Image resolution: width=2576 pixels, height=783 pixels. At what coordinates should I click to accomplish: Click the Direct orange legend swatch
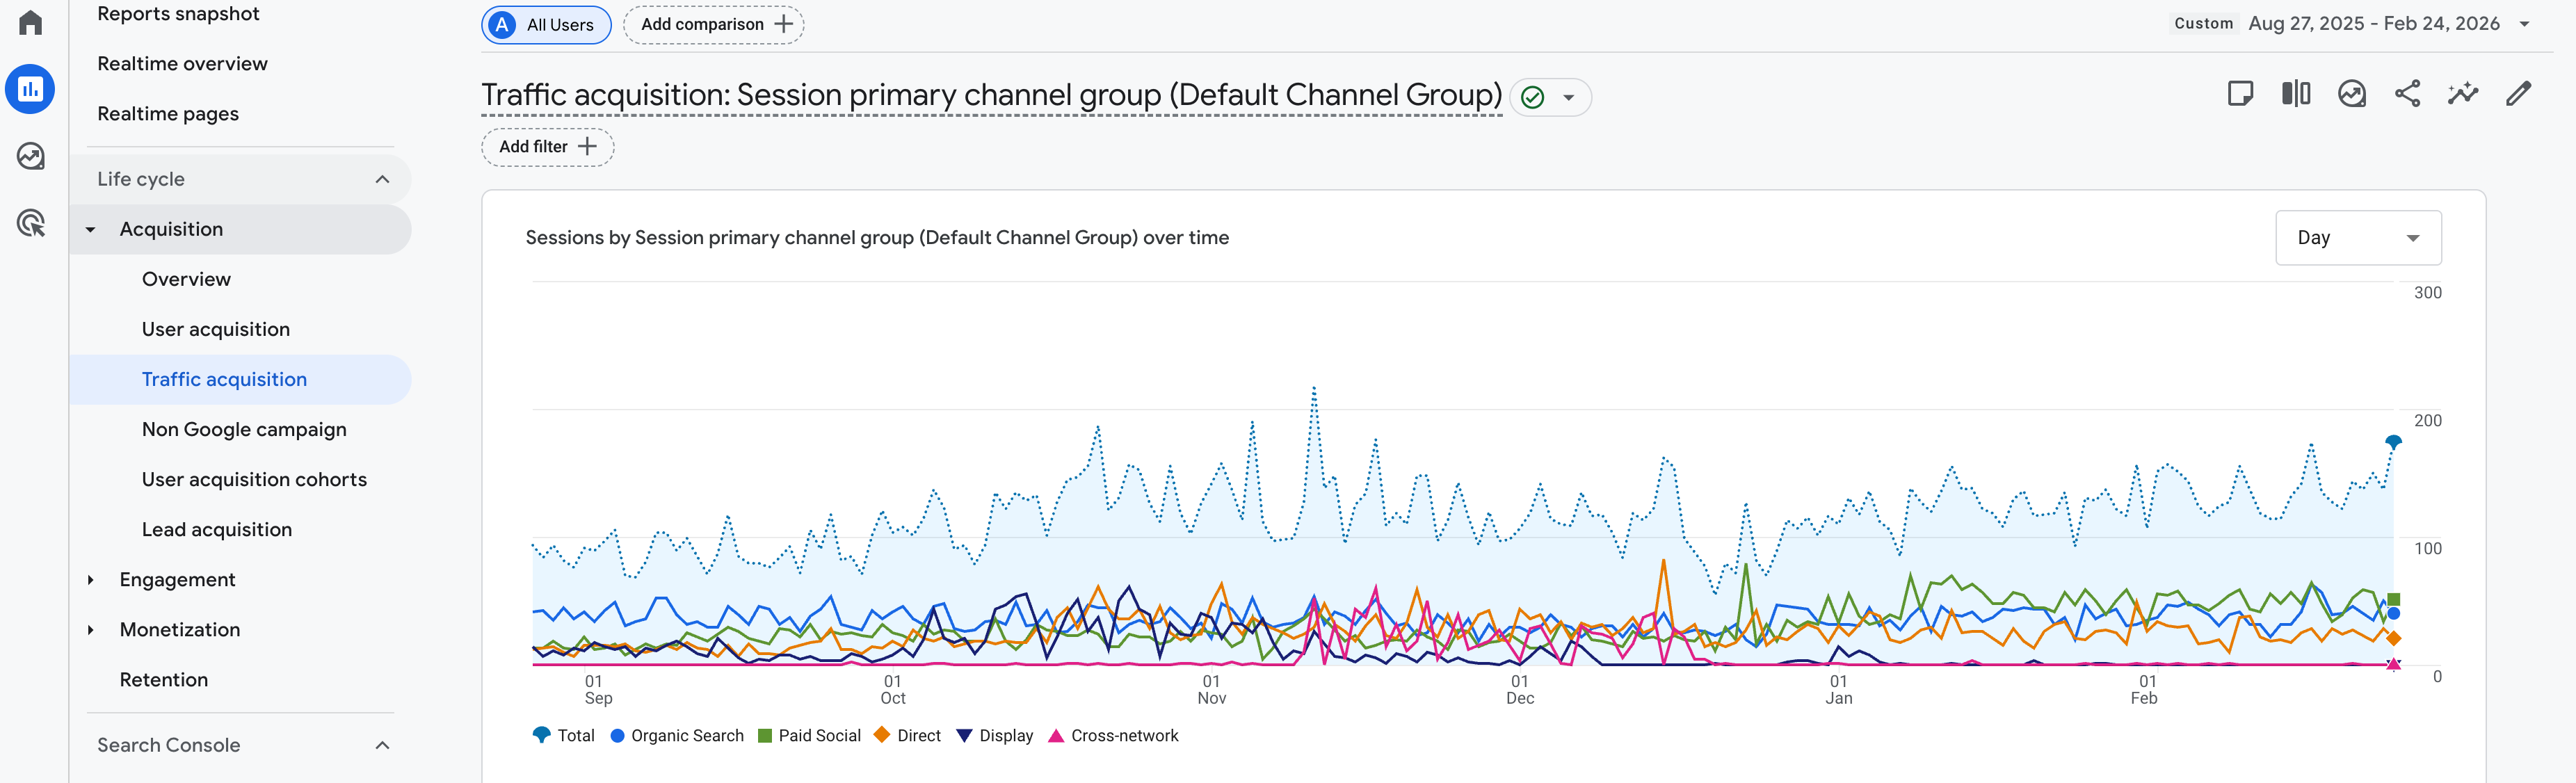(881, 735)
